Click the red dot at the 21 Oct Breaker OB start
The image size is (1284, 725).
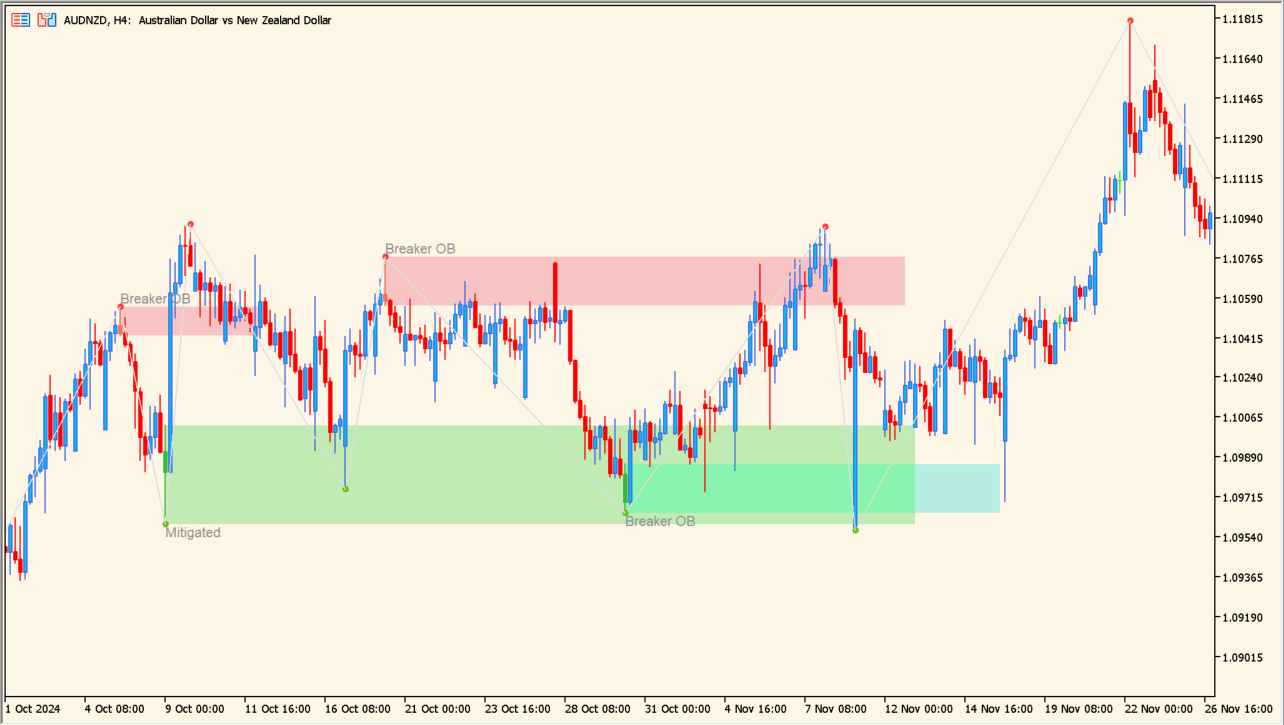tap(385, 257)
